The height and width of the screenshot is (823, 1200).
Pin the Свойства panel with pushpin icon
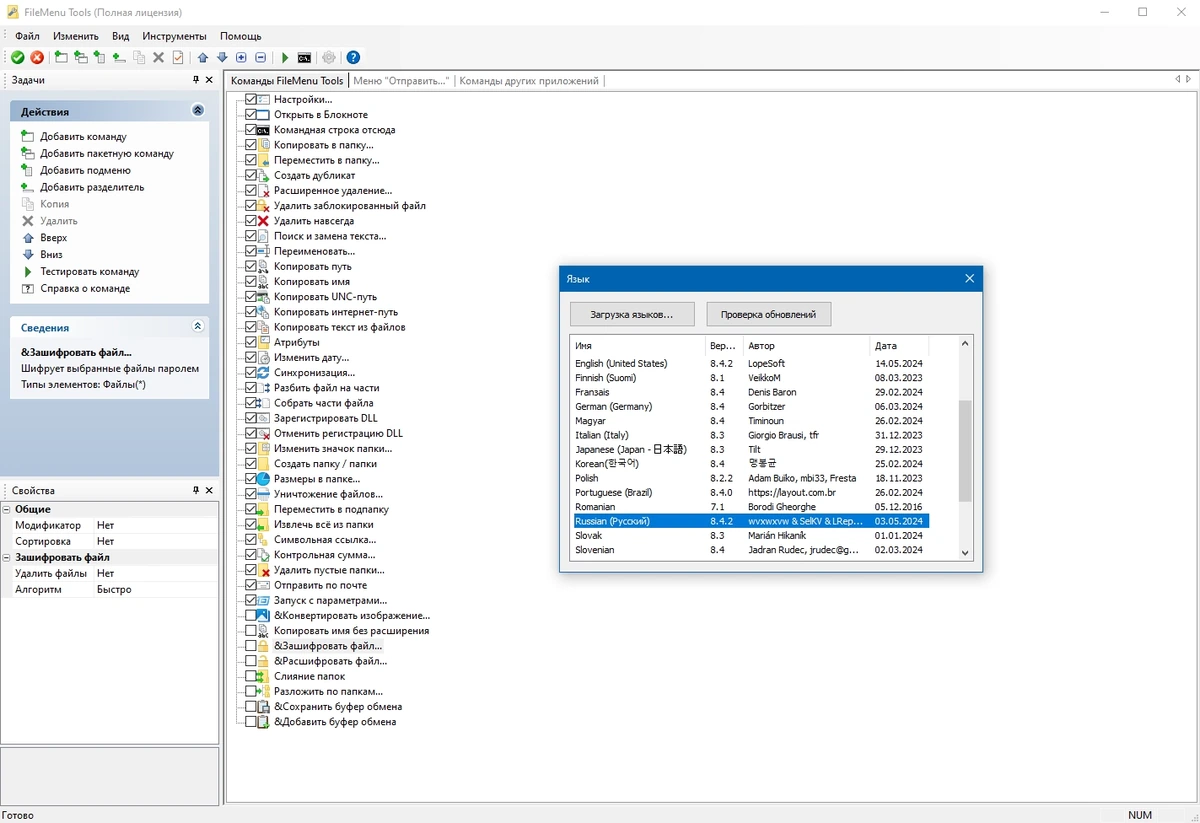pos(196,491)
